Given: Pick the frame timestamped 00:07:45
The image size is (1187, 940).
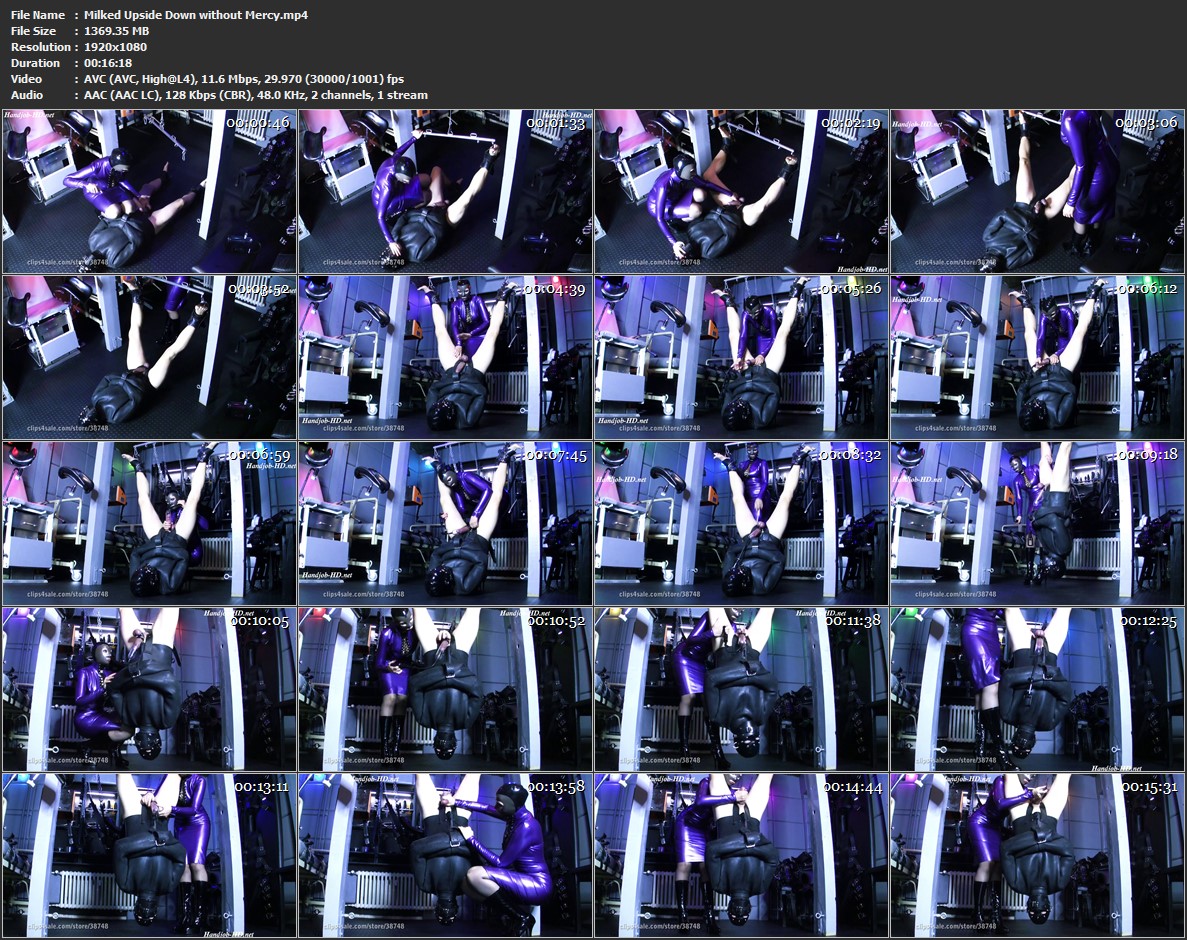Looking at the screenshot, I should click(x=445, y=522).
